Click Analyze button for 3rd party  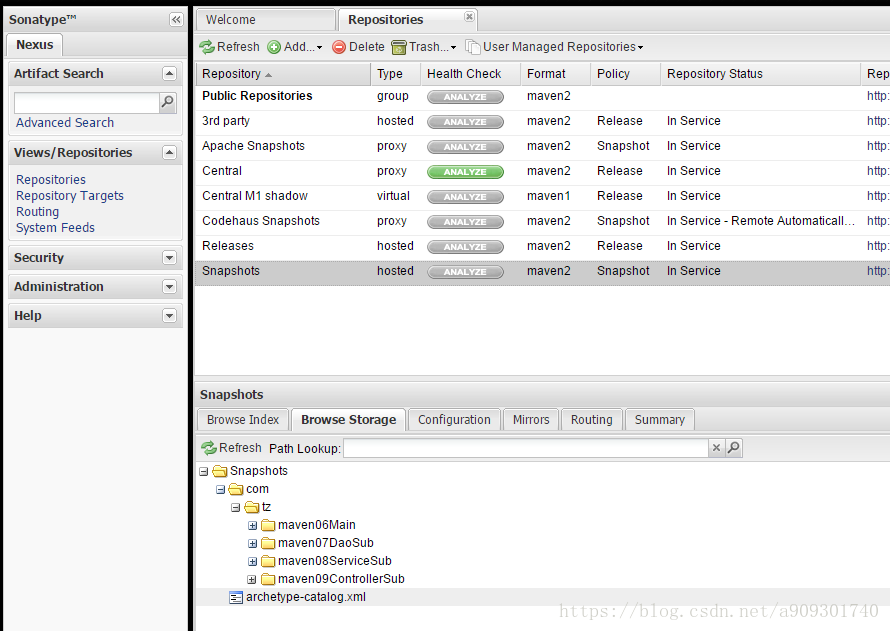tap(465, 122)
